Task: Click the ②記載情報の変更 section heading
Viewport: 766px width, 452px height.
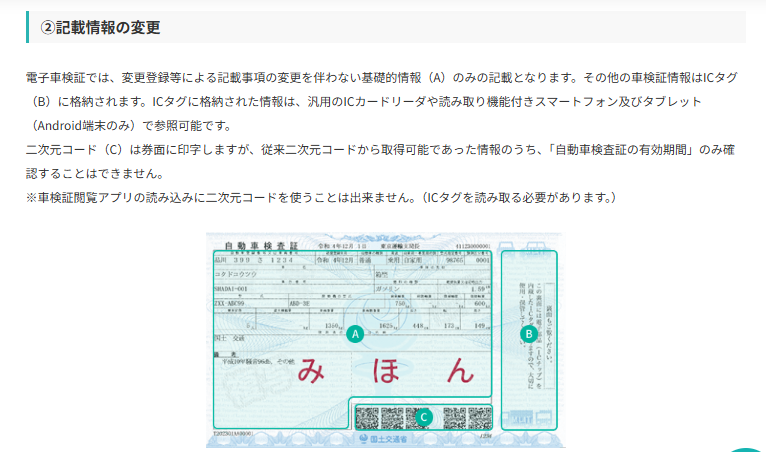Action: [100, 27]
